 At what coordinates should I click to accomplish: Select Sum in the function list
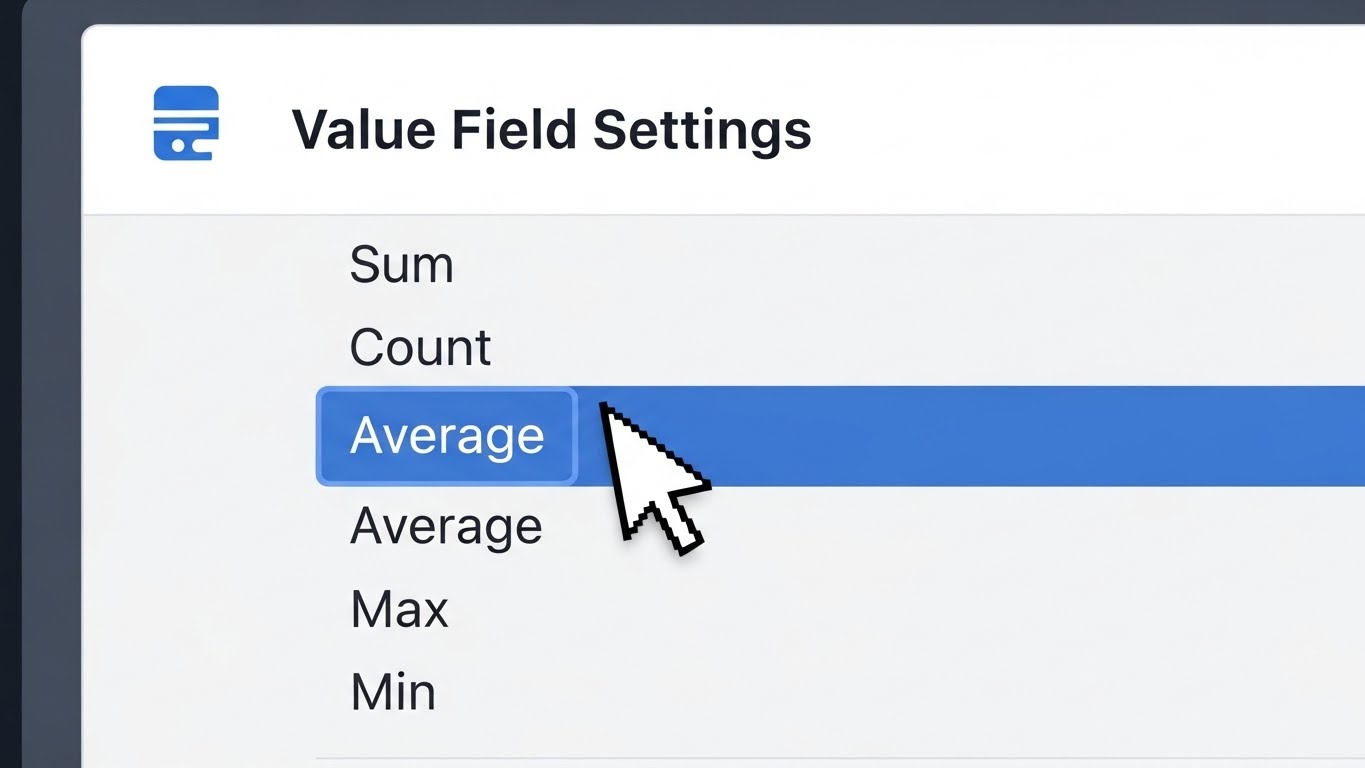point(401,265)
